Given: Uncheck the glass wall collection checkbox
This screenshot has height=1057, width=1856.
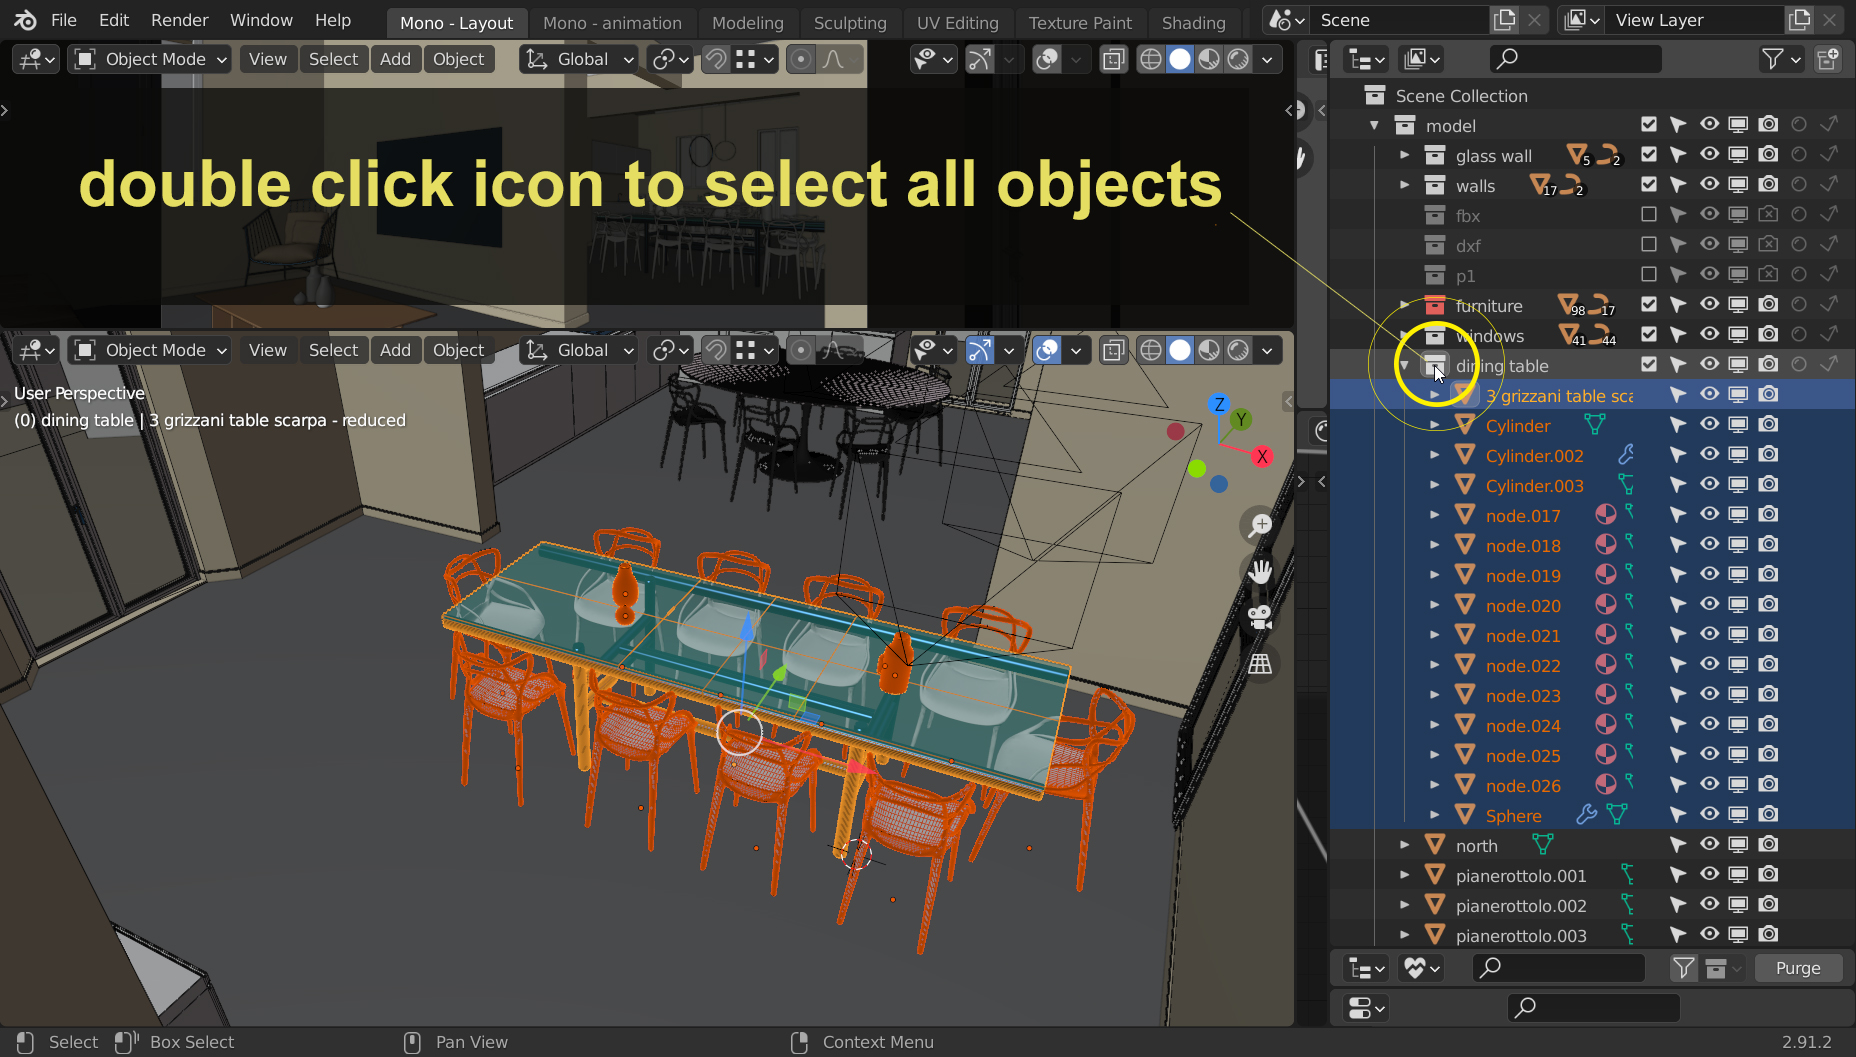Looking at the screenshot, I should pos(1649,155).
